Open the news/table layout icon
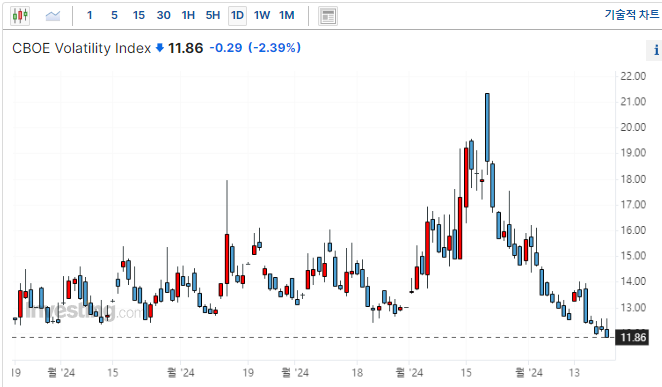The width and height of the screenshot is (662, 387). pyautogui.click(x=328, y=16)
